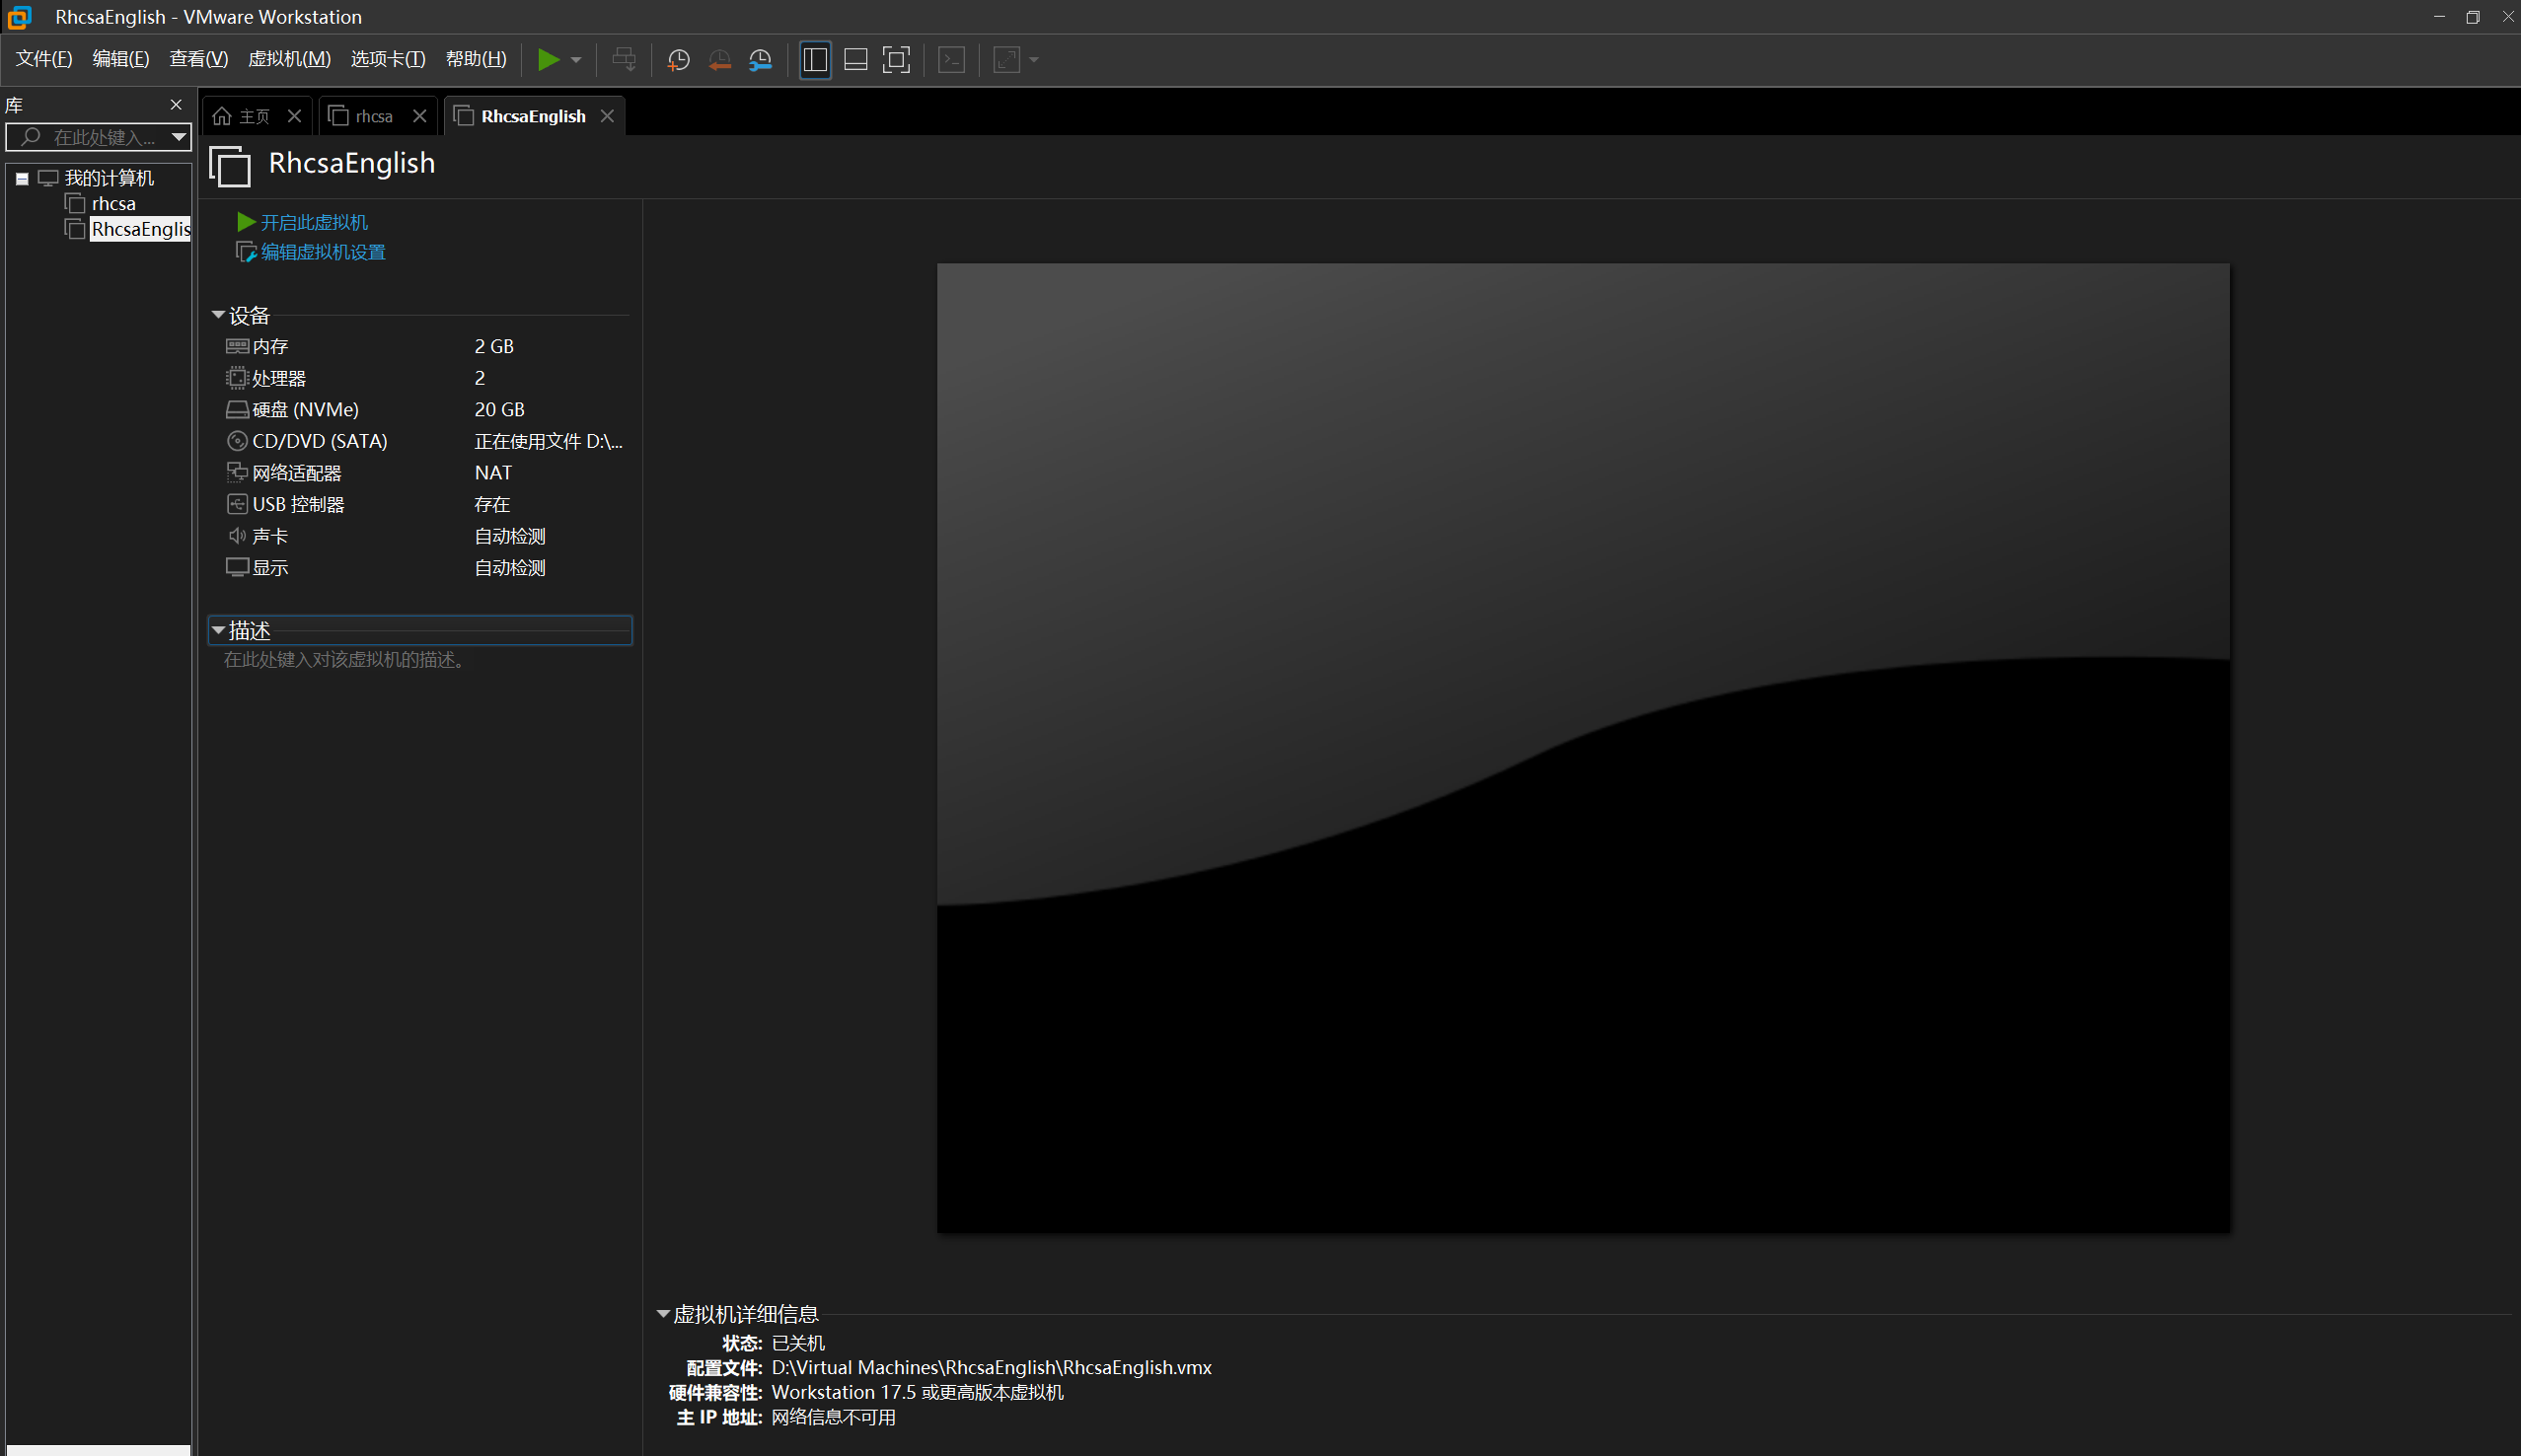The width and height of the screenshot is (2521, 1456).
Task: Click the VMware Workstation title bar icon
Action: tap(20, 17)
